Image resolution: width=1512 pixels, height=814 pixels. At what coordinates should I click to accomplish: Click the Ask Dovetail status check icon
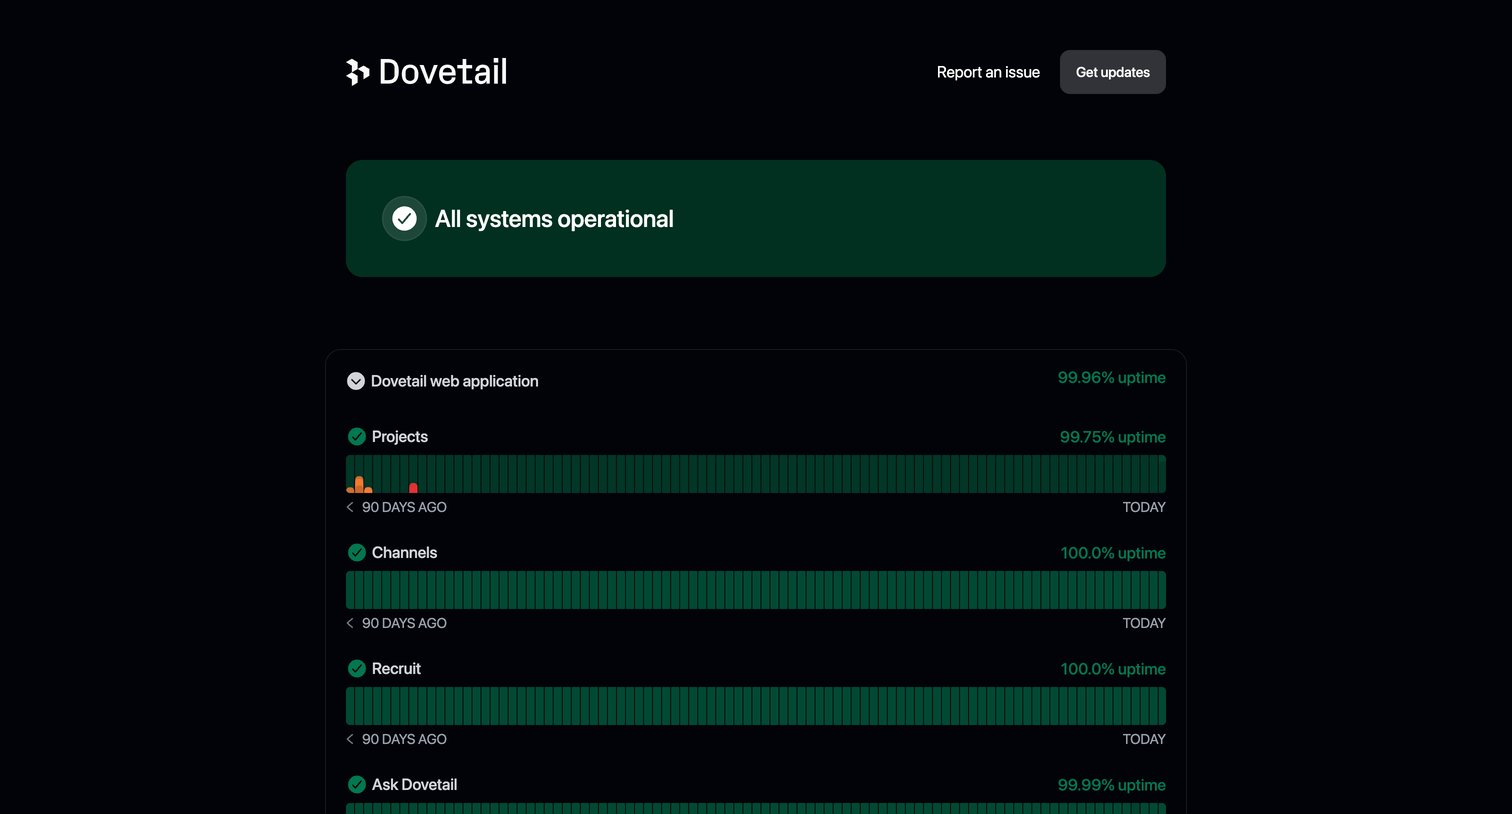(356, 784)
